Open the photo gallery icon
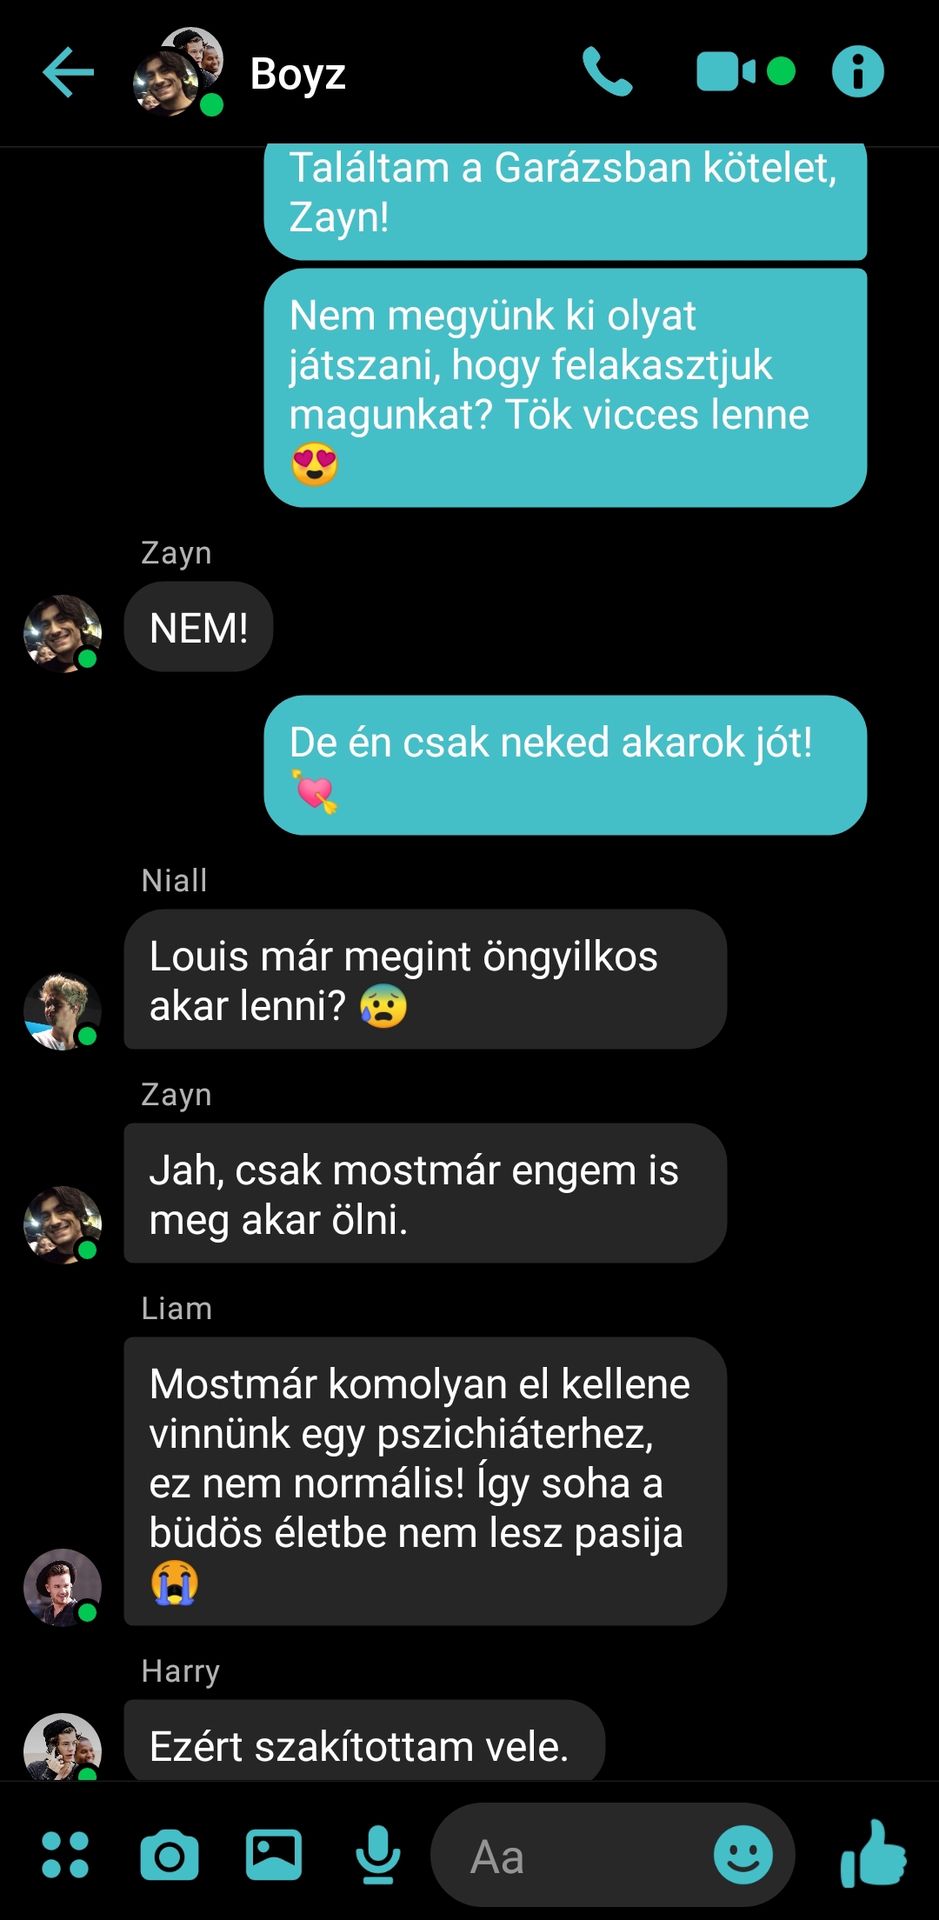Image resolution: width=939 pixels, height=1920 pixels. [x=274, y=1855]
